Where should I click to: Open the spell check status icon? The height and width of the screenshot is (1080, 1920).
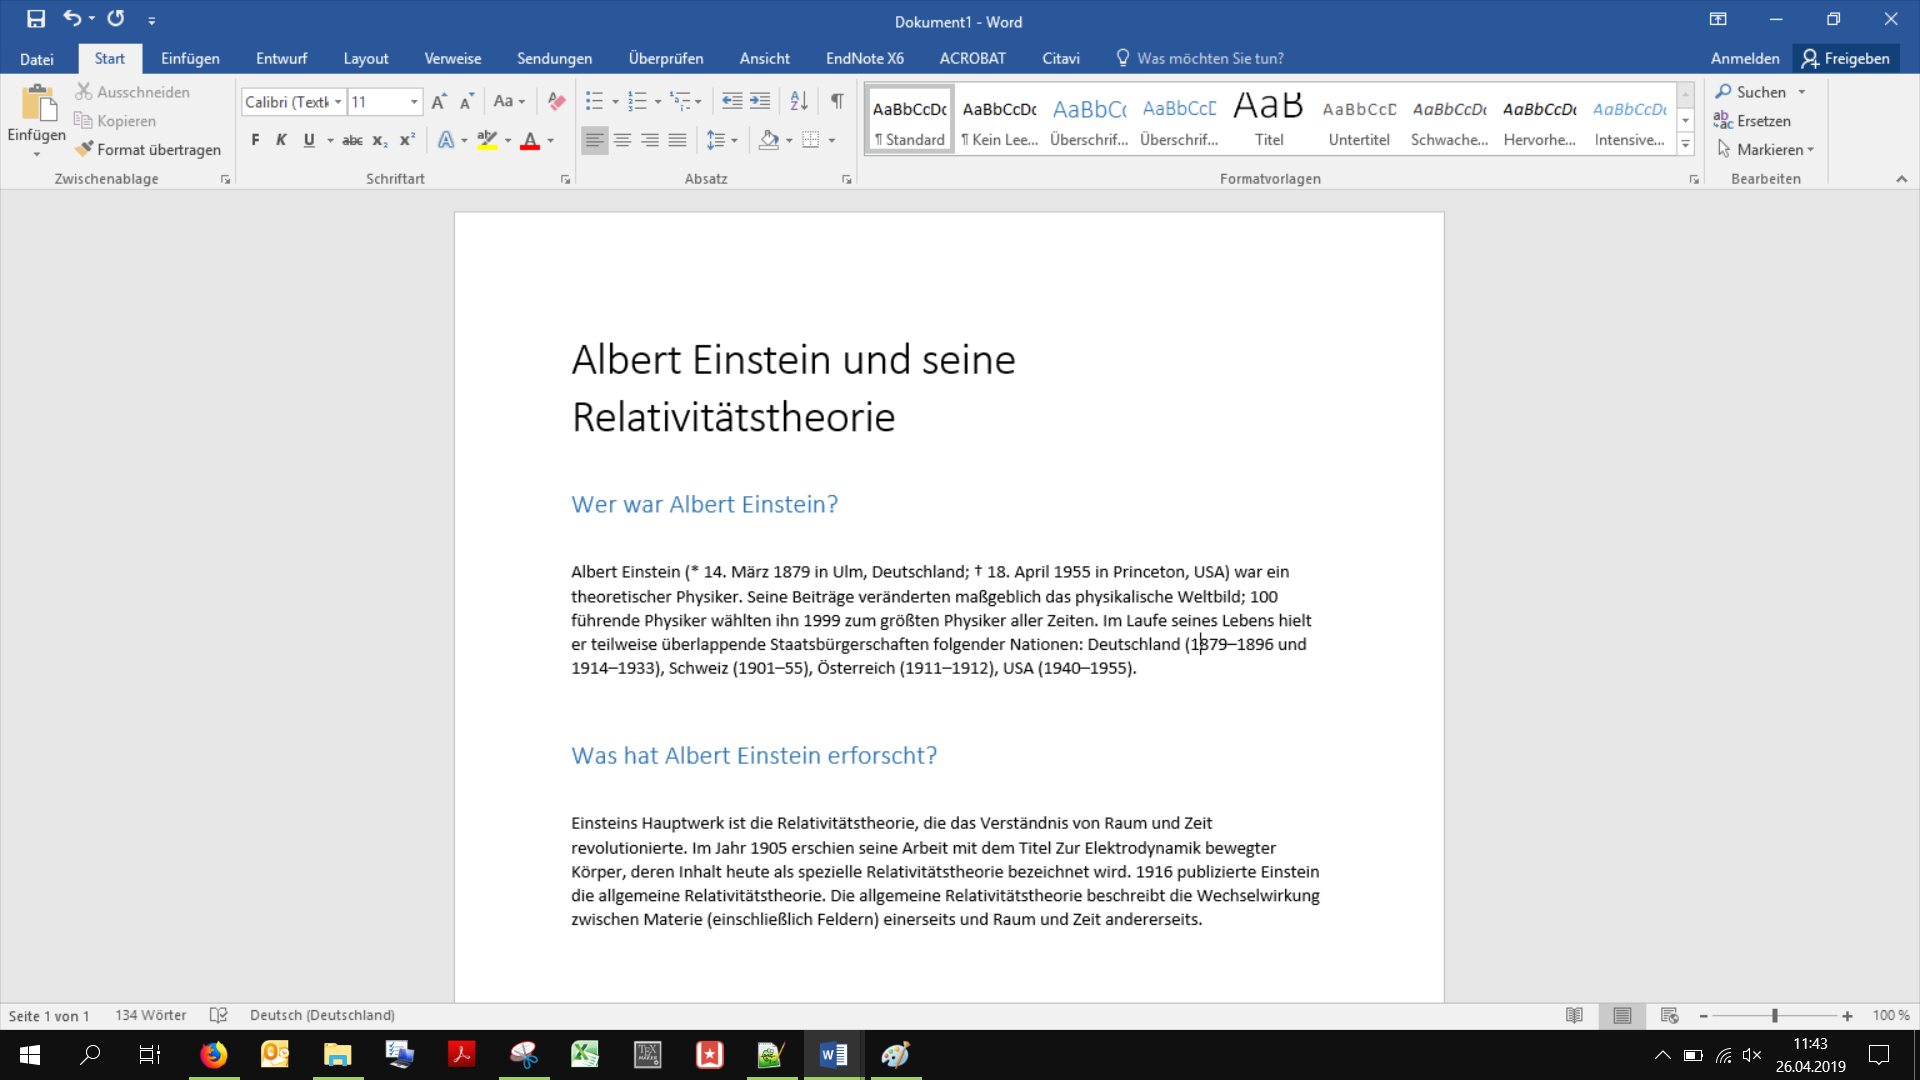point(218,1015)
